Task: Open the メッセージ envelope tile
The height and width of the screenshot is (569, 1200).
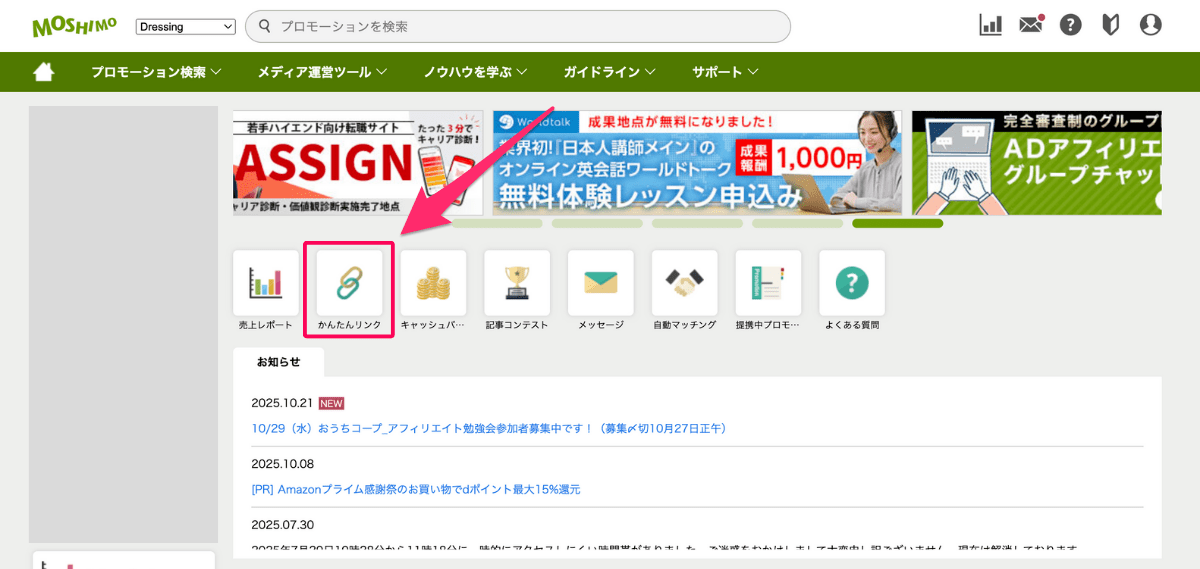Action: tap(601, 283)
